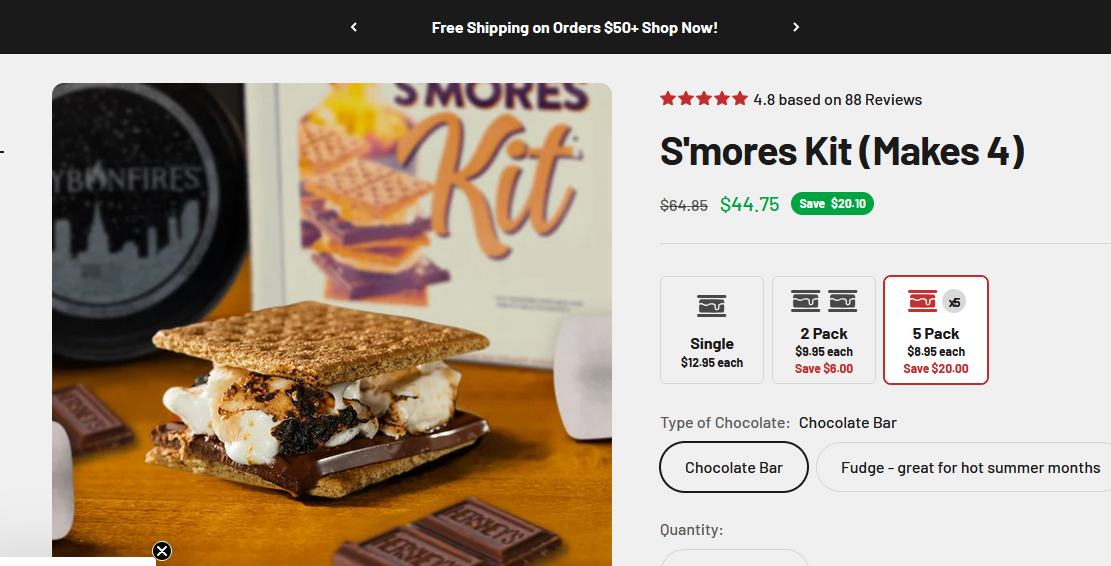Click the crossed-out $64.85 original price
Image resolution: width=1111 pixels, height=566 pixels.
(684, 206)
